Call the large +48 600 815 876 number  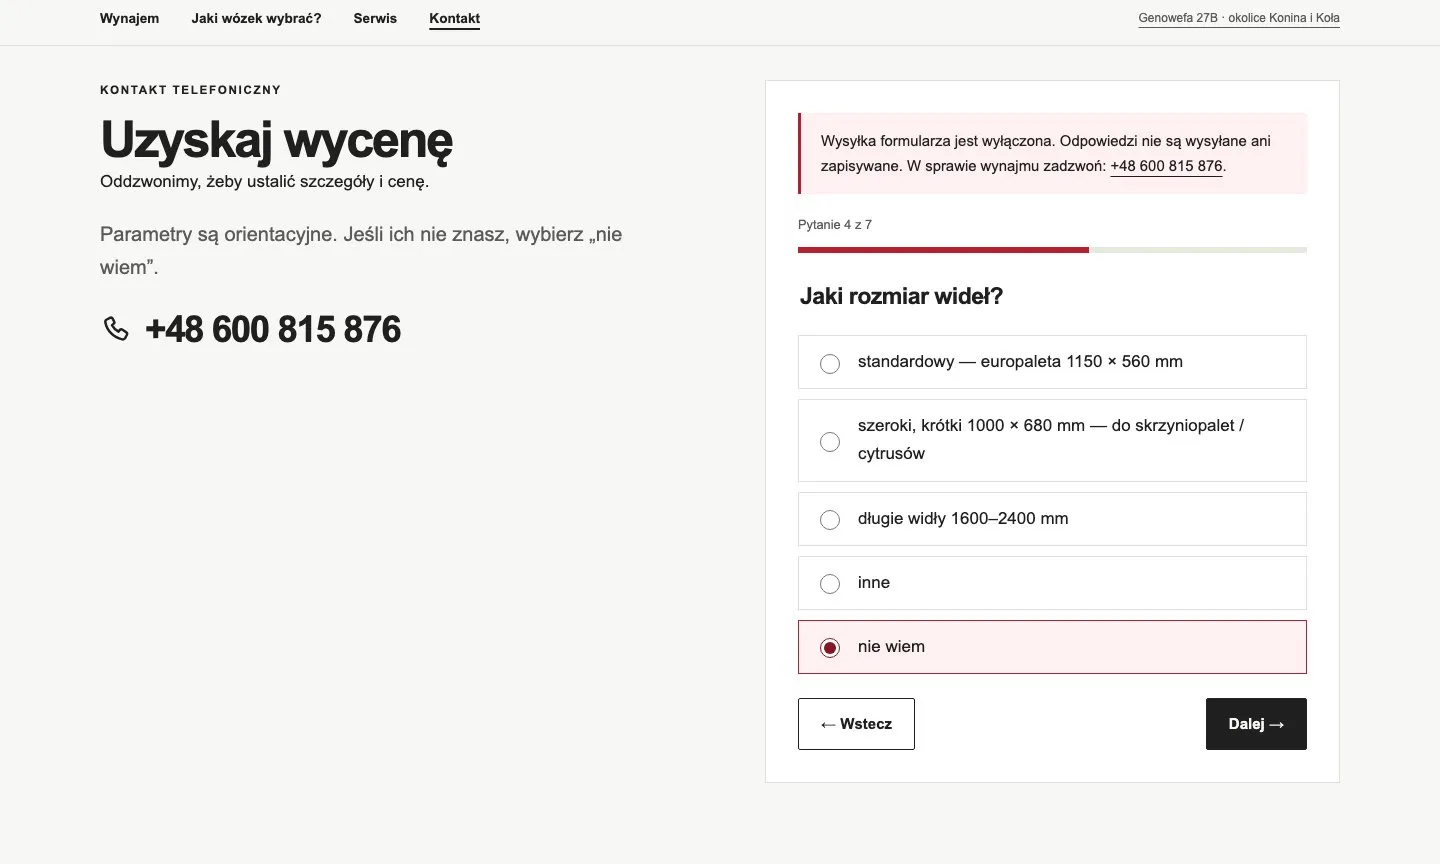(273, 329)
